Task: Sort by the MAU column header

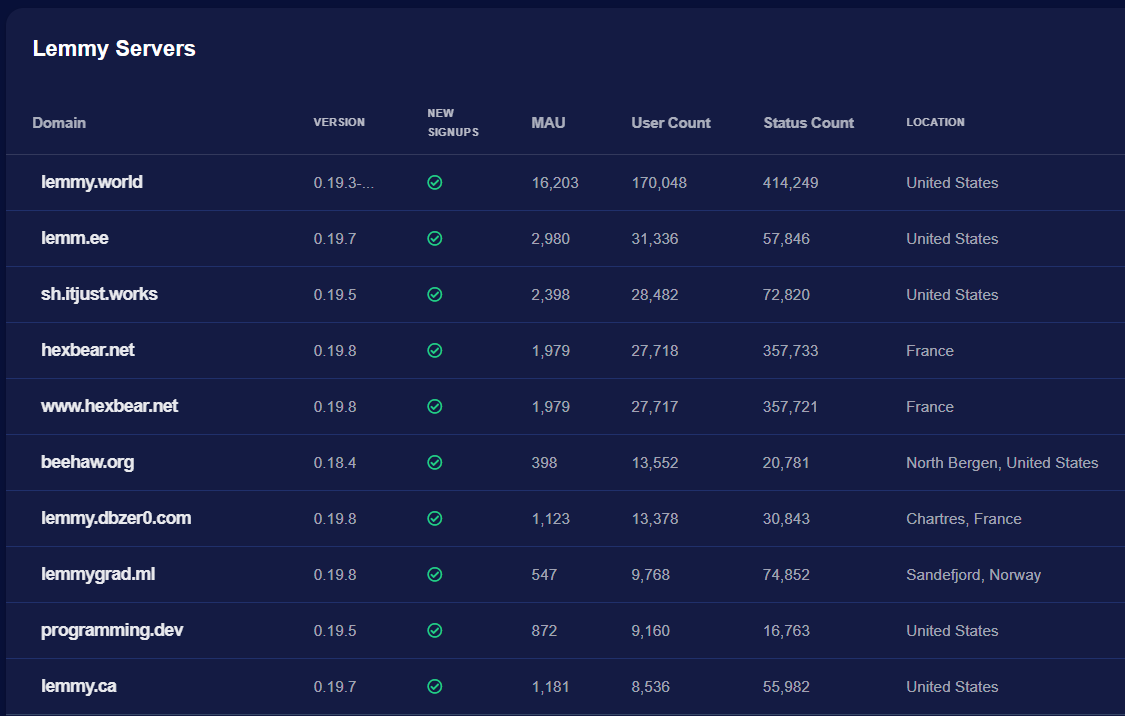Action: pyautogui.click(x=548, y=123)
